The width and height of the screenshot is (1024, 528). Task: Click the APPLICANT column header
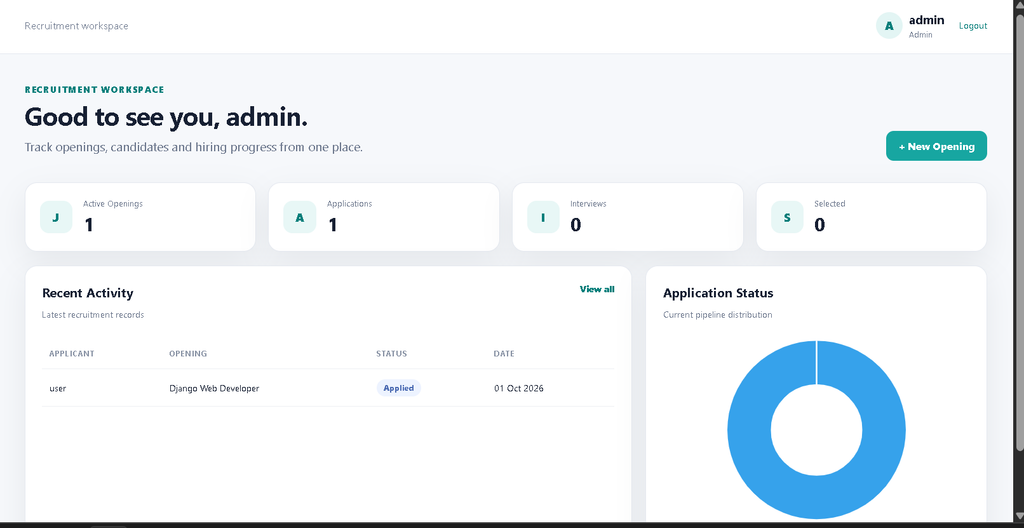(72, 354)
